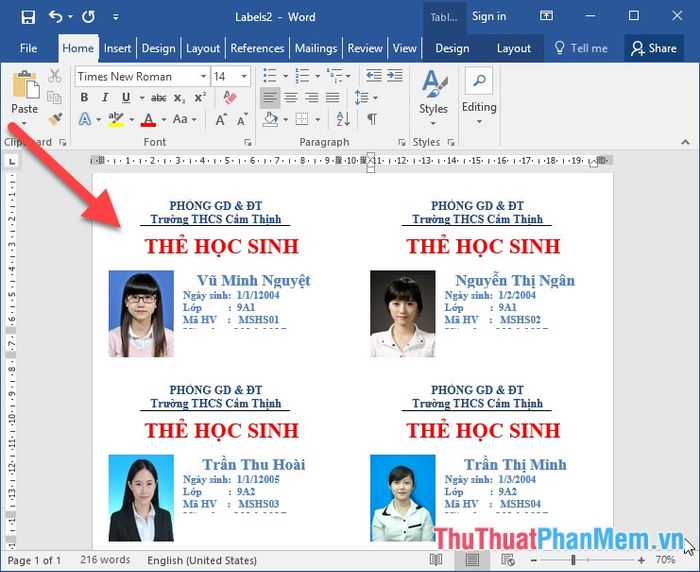Image resolution: width=700 pixels, height=572 pixels.
Task: Click the Show/Hide paragraph marks icon
Action: [x=372, y=120]
